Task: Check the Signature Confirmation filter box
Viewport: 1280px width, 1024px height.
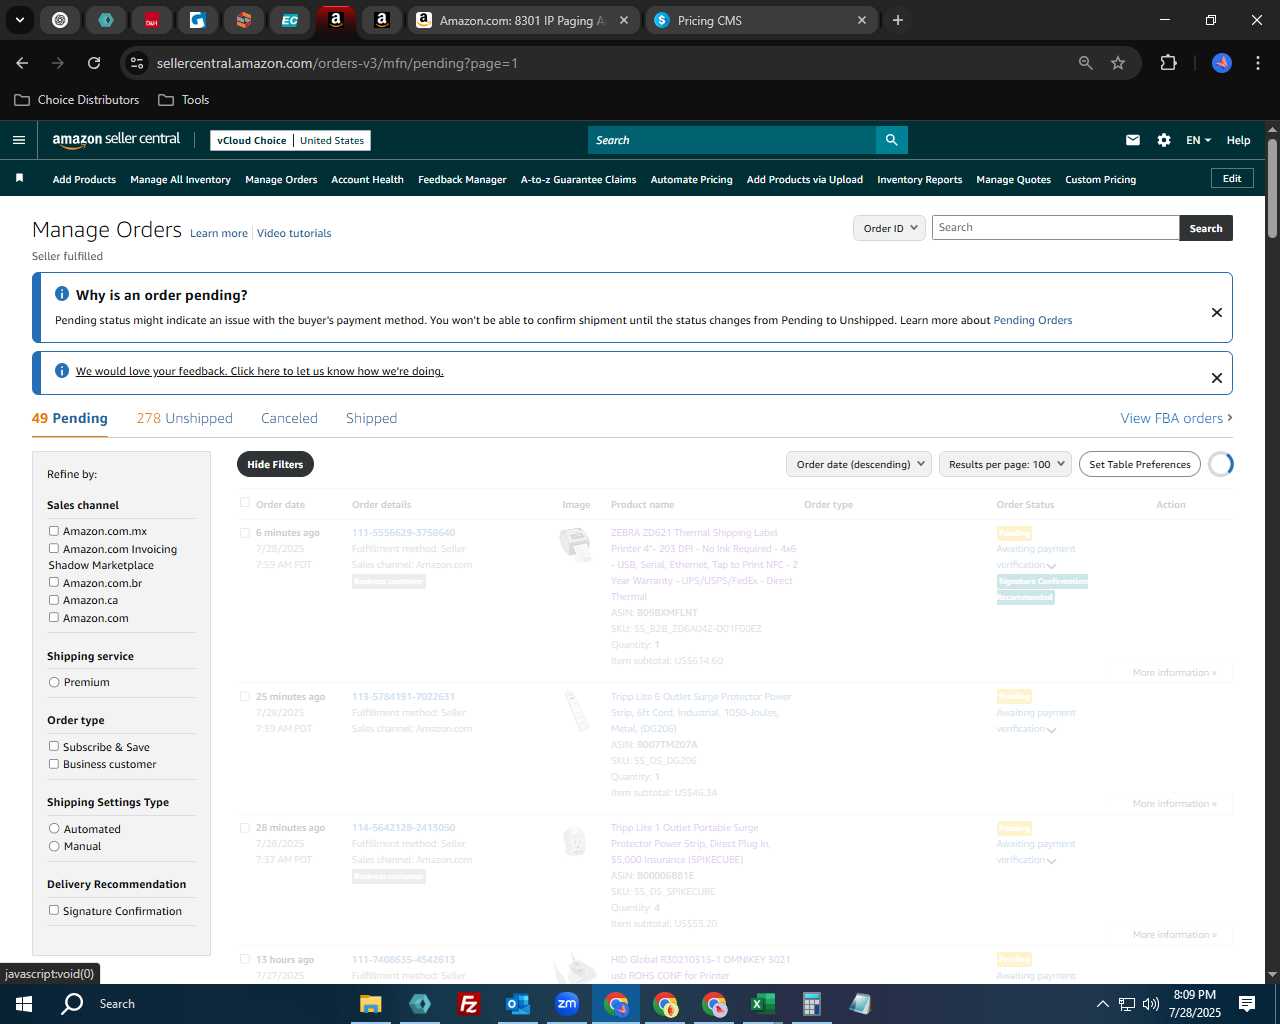Action: tap(54, 910)
